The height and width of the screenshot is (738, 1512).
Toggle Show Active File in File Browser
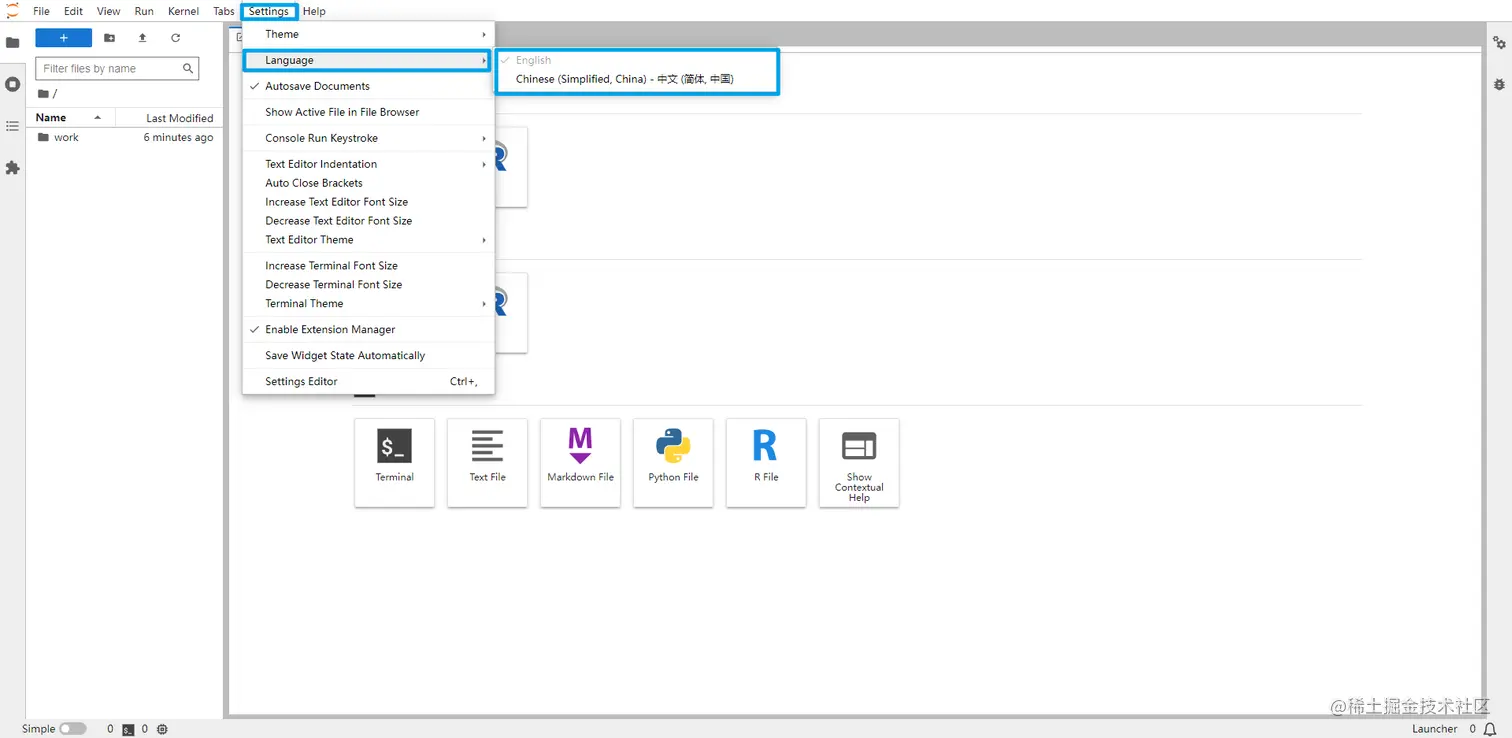[x=368, y=112]
